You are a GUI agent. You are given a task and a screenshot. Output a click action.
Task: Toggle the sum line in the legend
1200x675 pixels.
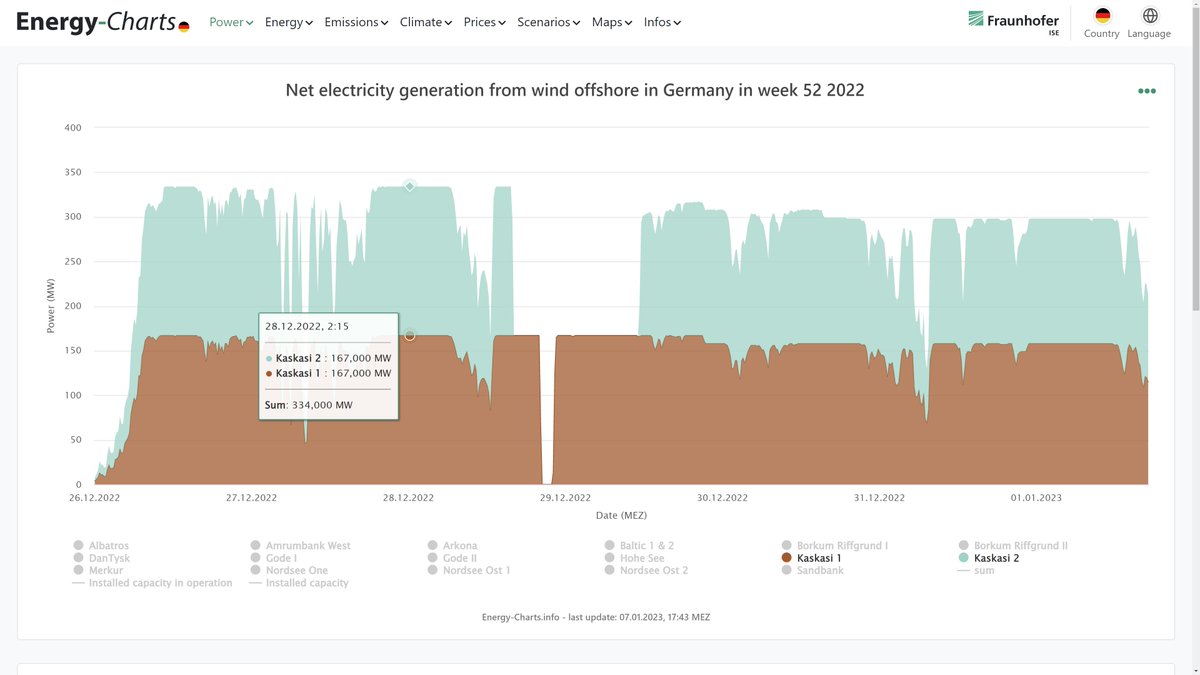pyautogui.click(x=983, y=569)
